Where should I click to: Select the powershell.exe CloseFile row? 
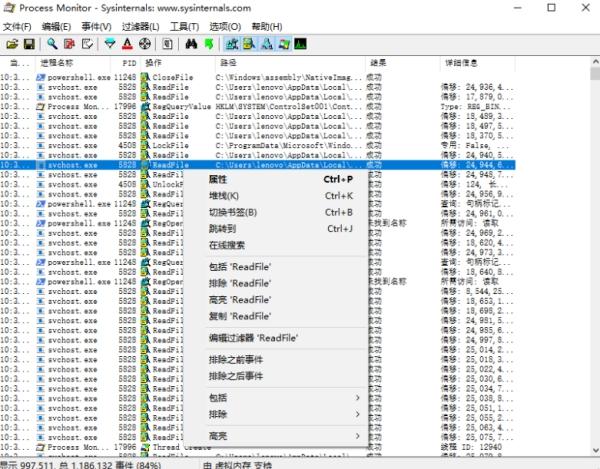[x=257, y=77]
